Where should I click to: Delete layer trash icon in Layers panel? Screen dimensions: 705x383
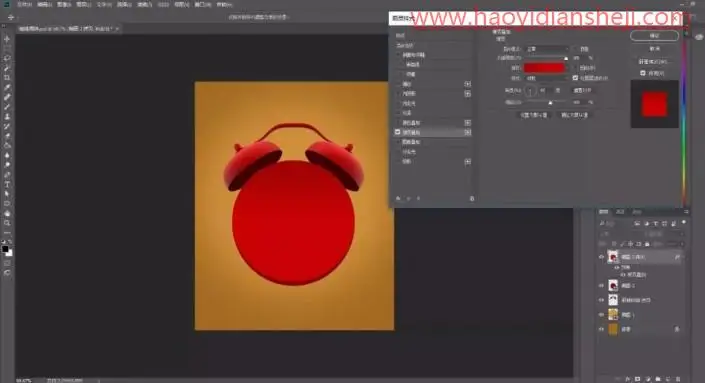coord(678,379)
